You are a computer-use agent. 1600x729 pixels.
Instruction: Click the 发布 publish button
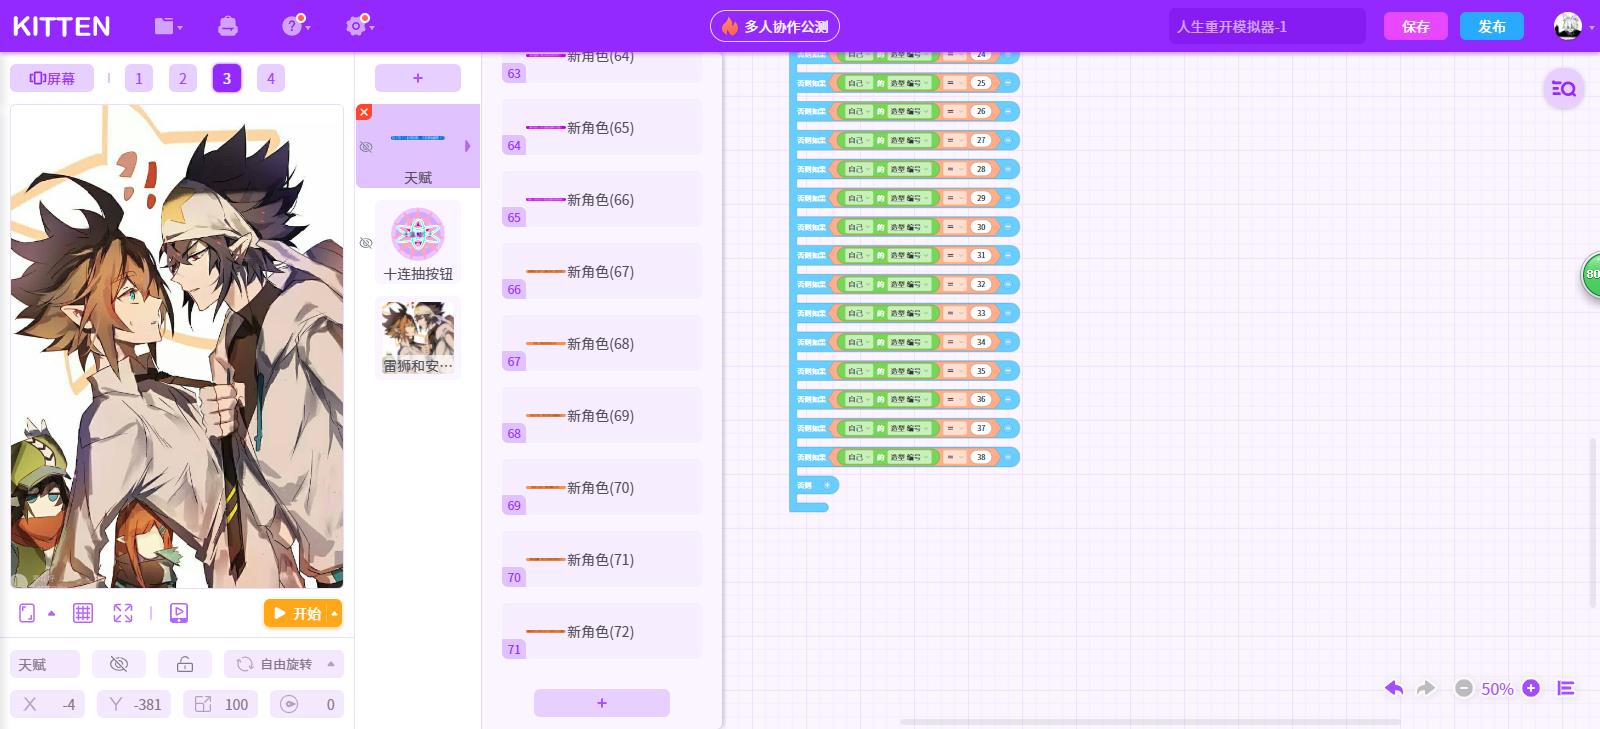(x=1492, y=26)
